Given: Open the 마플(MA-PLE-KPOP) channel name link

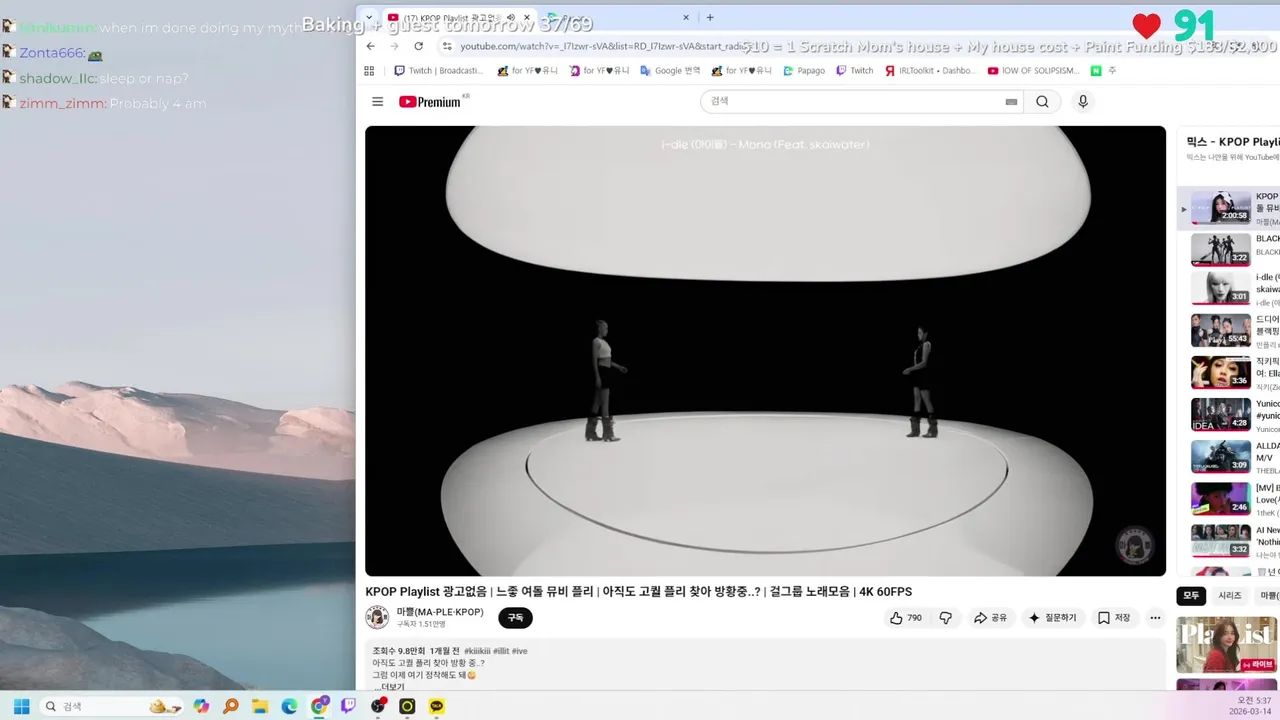Looking at the screenshot, I should pyautogui.click(x=440, y=612).
